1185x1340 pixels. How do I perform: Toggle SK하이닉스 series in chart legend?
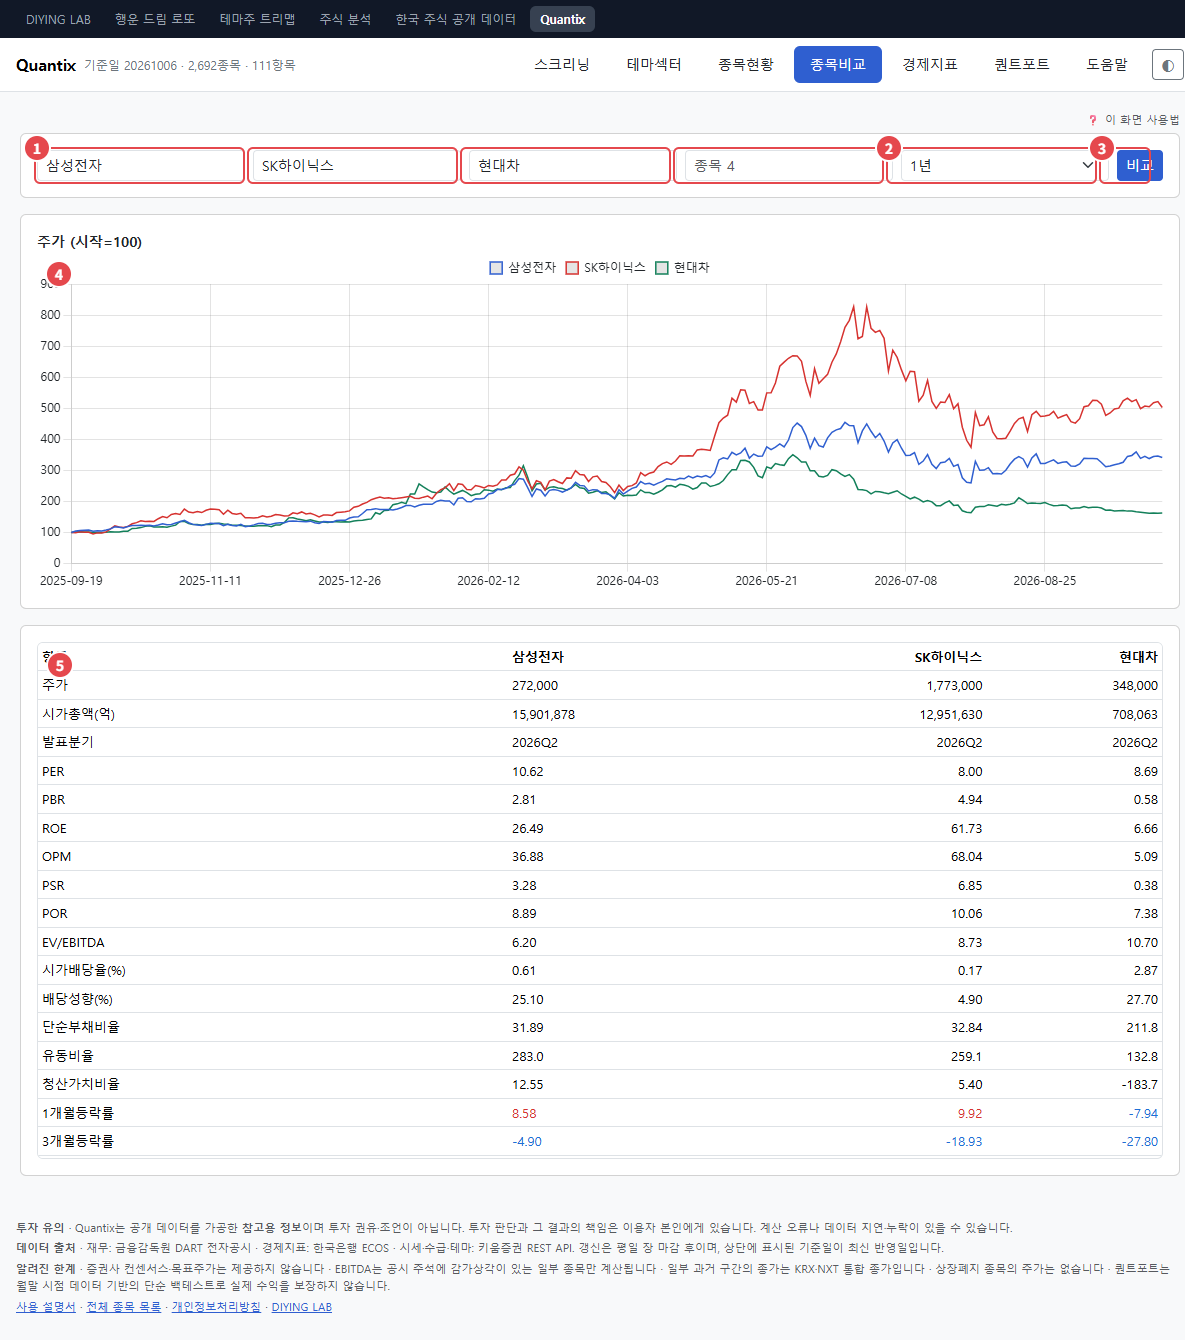coord(605,268)
